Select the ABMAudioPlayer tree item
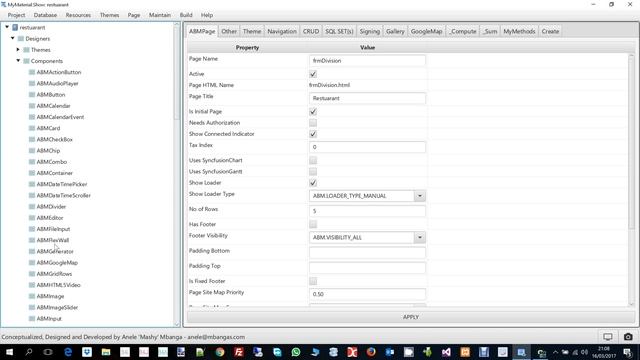The image size is (640, 360). pos(57,83)
